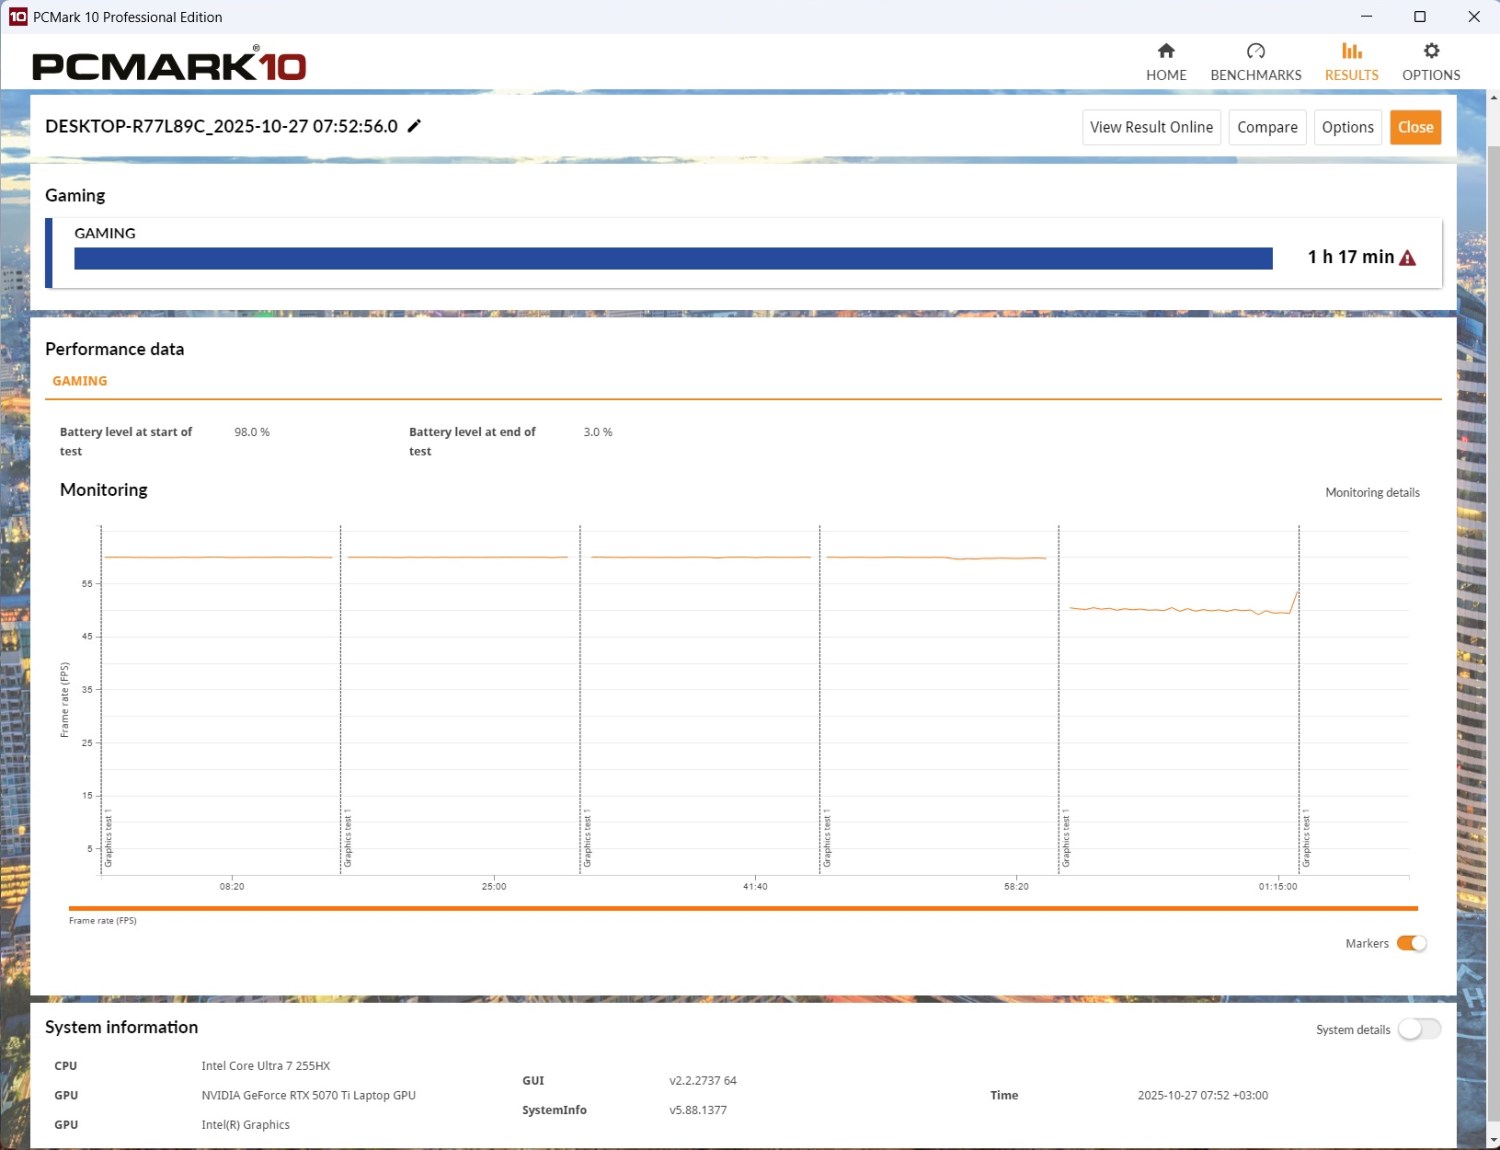1500x1150 pixels.
Task: Click the 25:00 time label on the chart
Action: tap(494, 886)
